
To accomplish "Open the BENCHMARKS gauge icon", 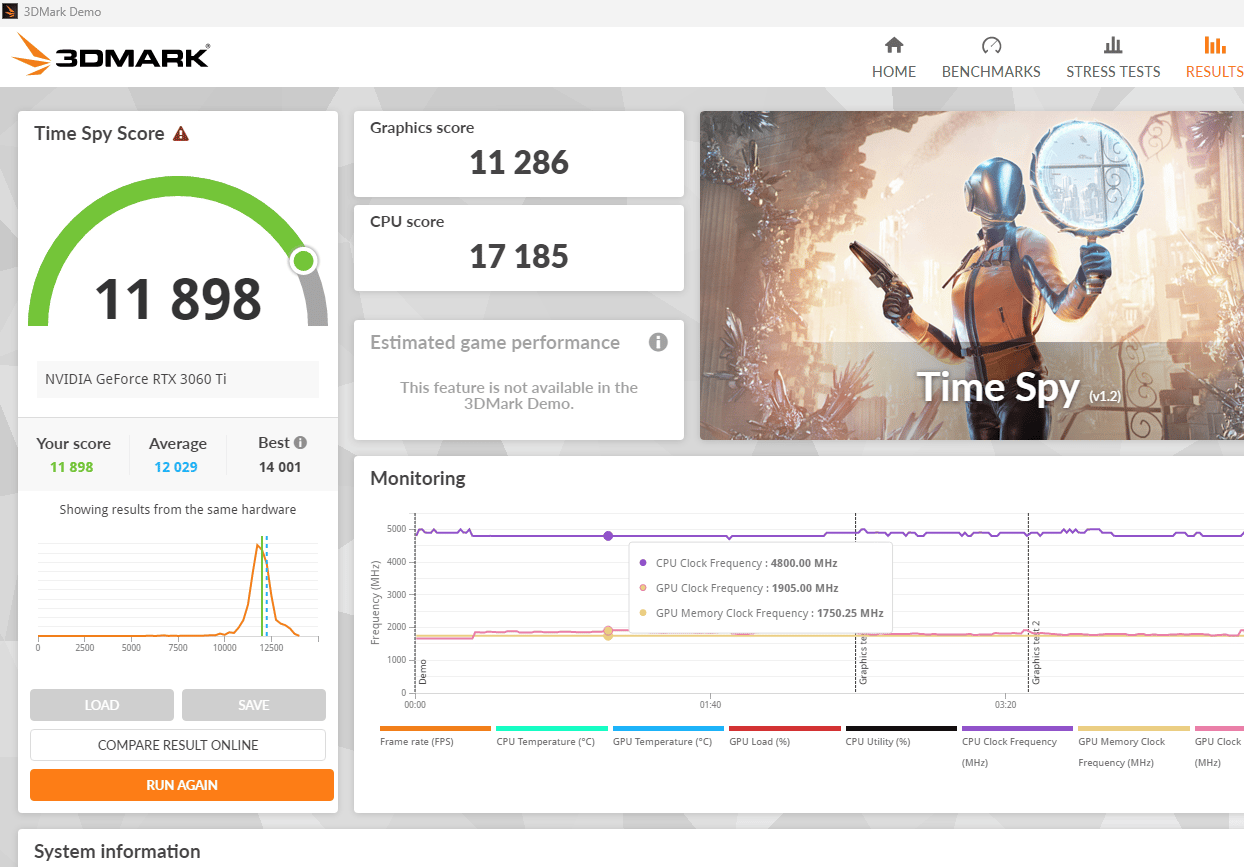I will (x=991, y=45).
